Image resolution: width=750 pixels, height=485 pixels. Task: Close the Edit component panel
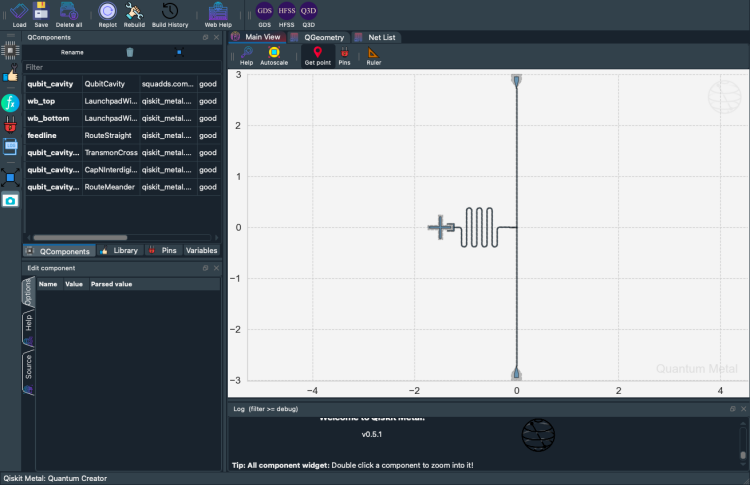tap(217, 268)
